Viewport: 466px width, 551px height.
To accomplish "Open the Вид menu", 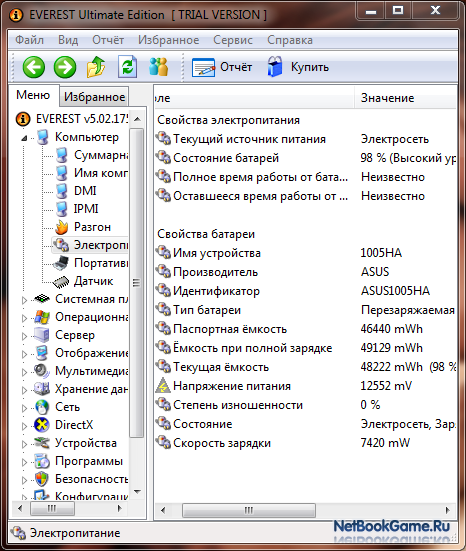I will pyautogui.click(x=68, y=40).
